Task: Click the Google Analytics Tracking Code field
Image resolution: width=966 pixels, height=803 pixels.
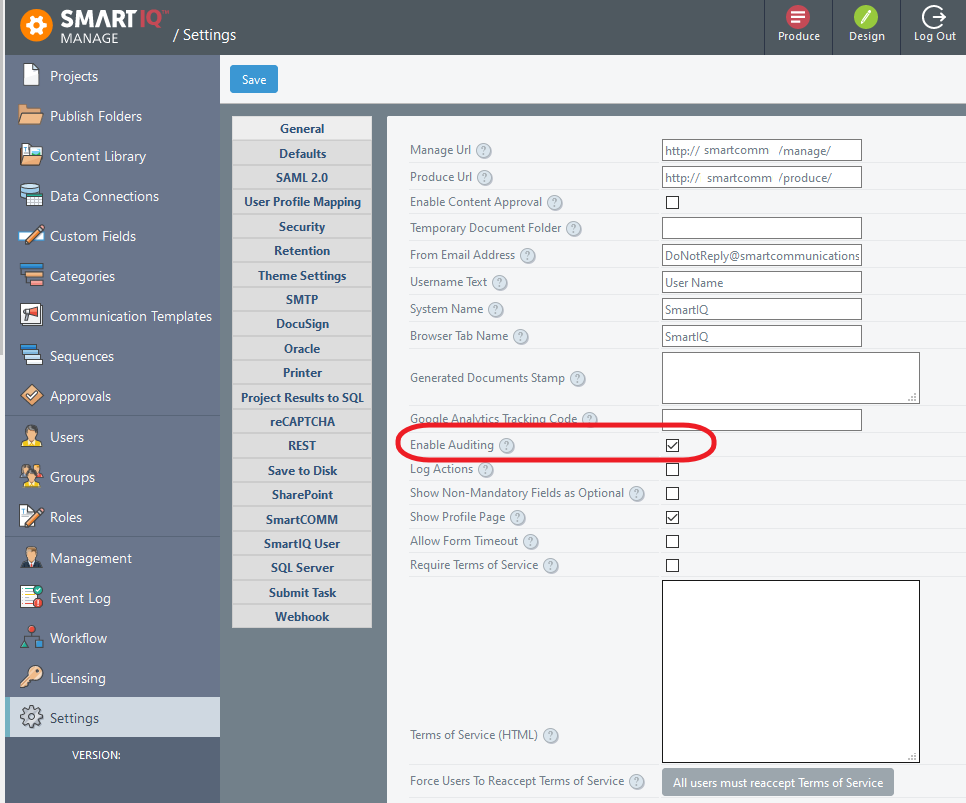Action: point(761,420)
